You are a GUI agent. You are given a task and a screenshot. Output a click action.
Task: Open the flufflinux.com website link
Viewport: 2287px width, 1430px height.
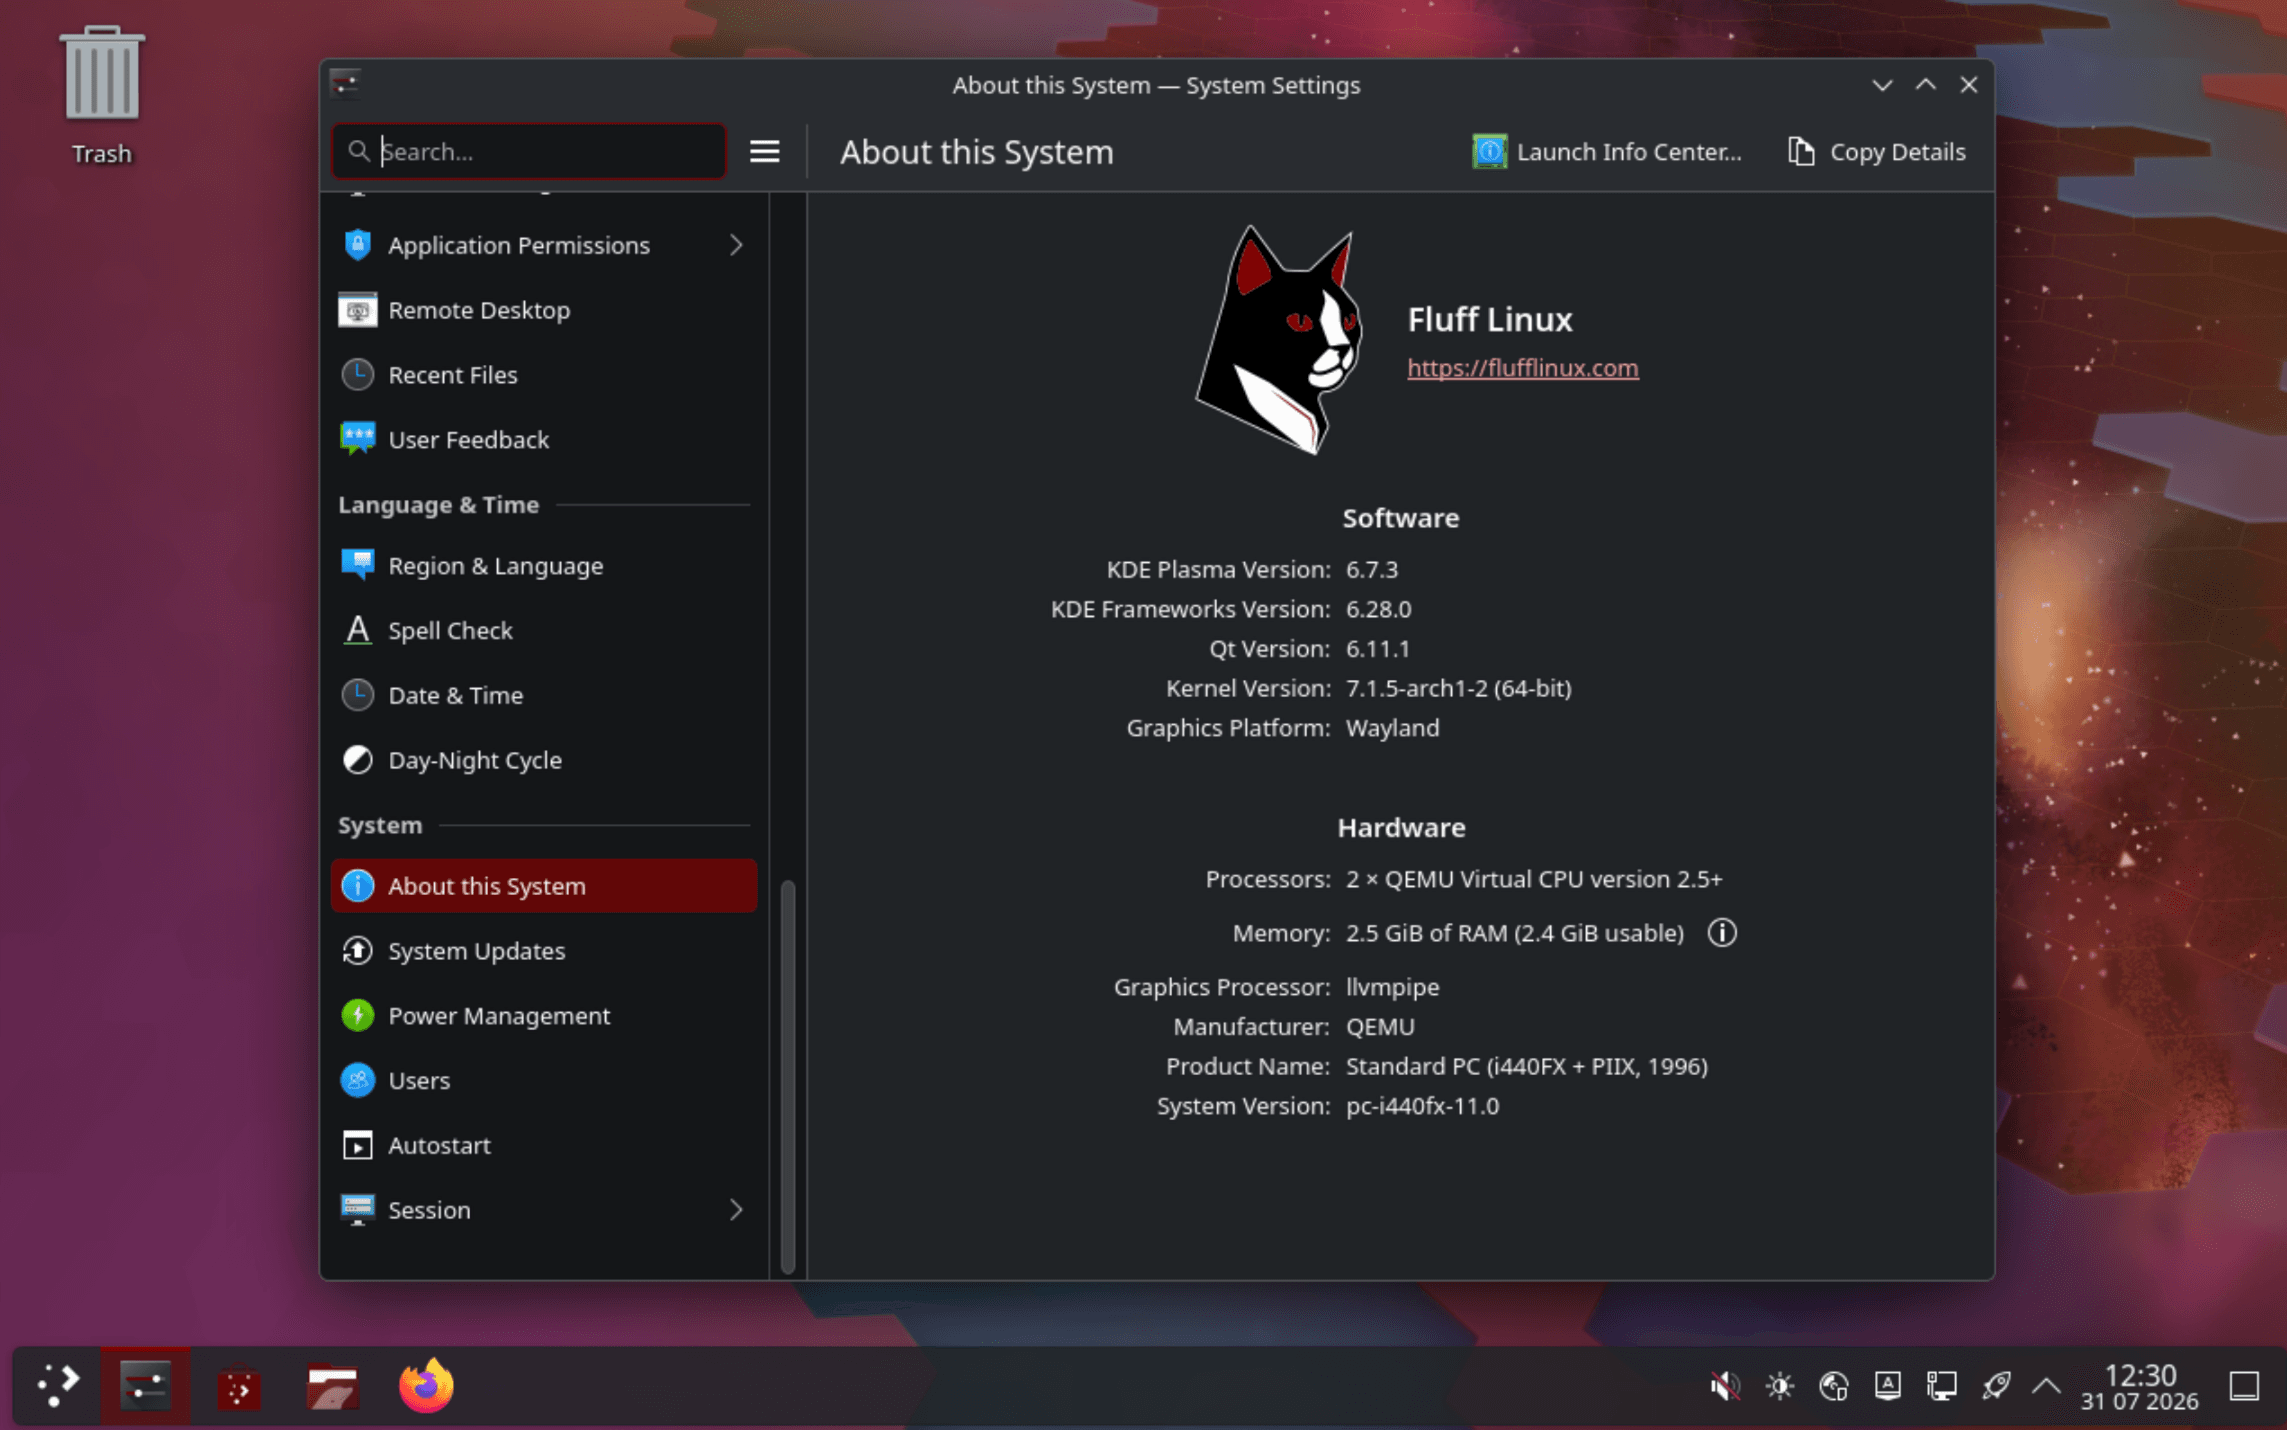pyautogui.click(x=1522, y=367)
